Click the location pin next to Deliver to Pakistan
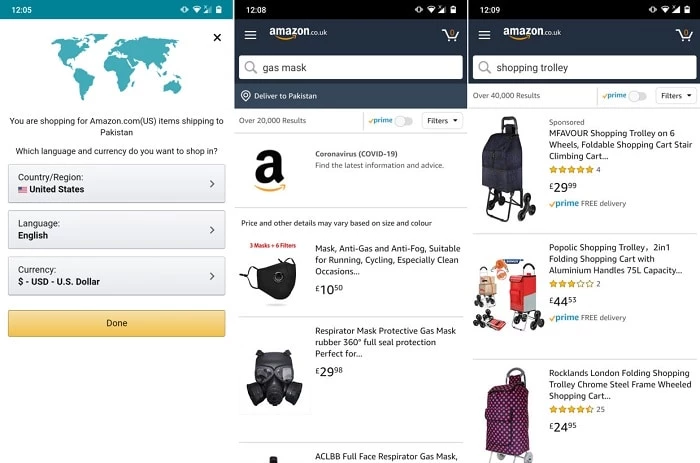Image resolution: width=700 pixels, height=463 pixels. tap(246, 96)
